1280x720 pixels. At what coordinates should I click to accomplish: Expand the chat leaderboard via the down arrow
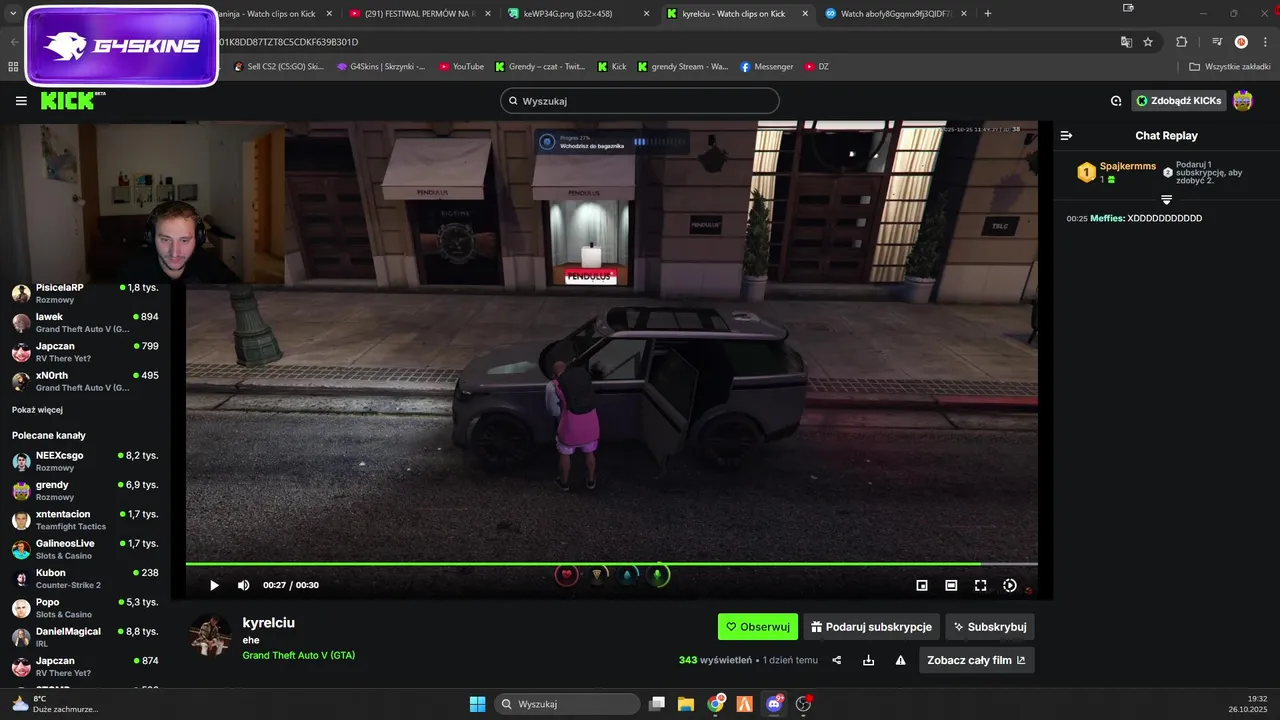1166,200
